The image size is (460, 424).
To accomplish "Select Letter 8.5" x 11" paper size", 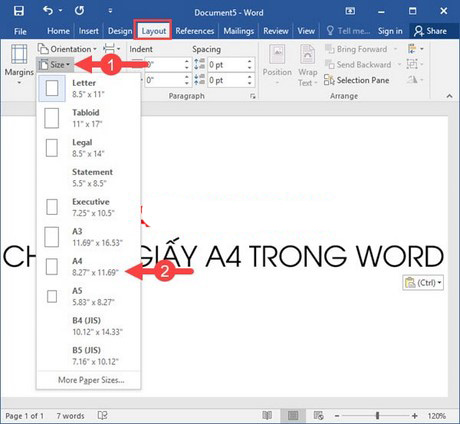I will pos(89,88).
